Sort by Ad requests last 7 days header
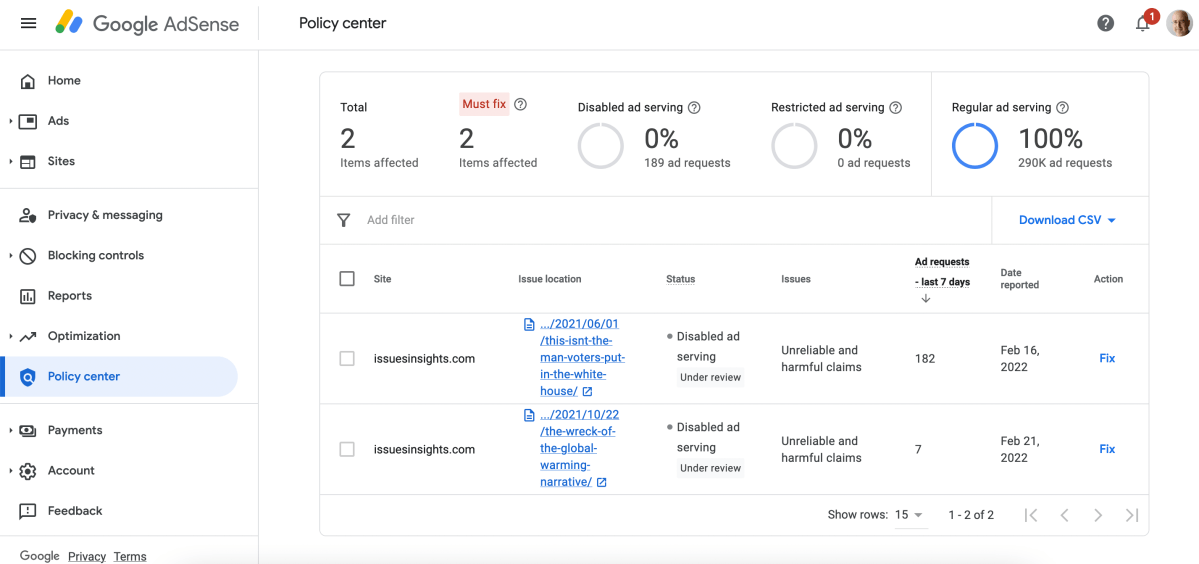 click(x=942, y=272)
